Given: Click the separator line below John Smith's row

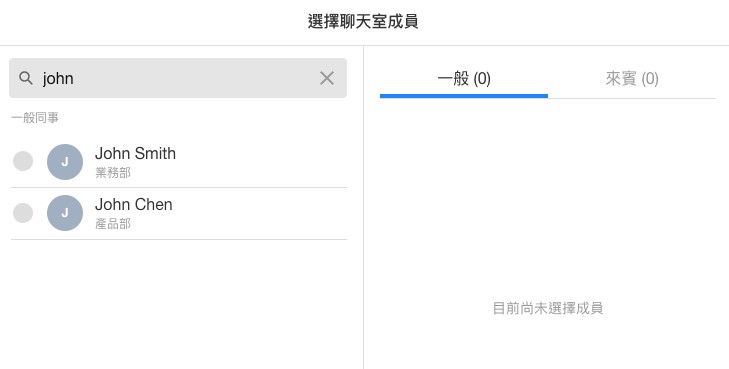Looking at the screenshot, I should (179, 188).
